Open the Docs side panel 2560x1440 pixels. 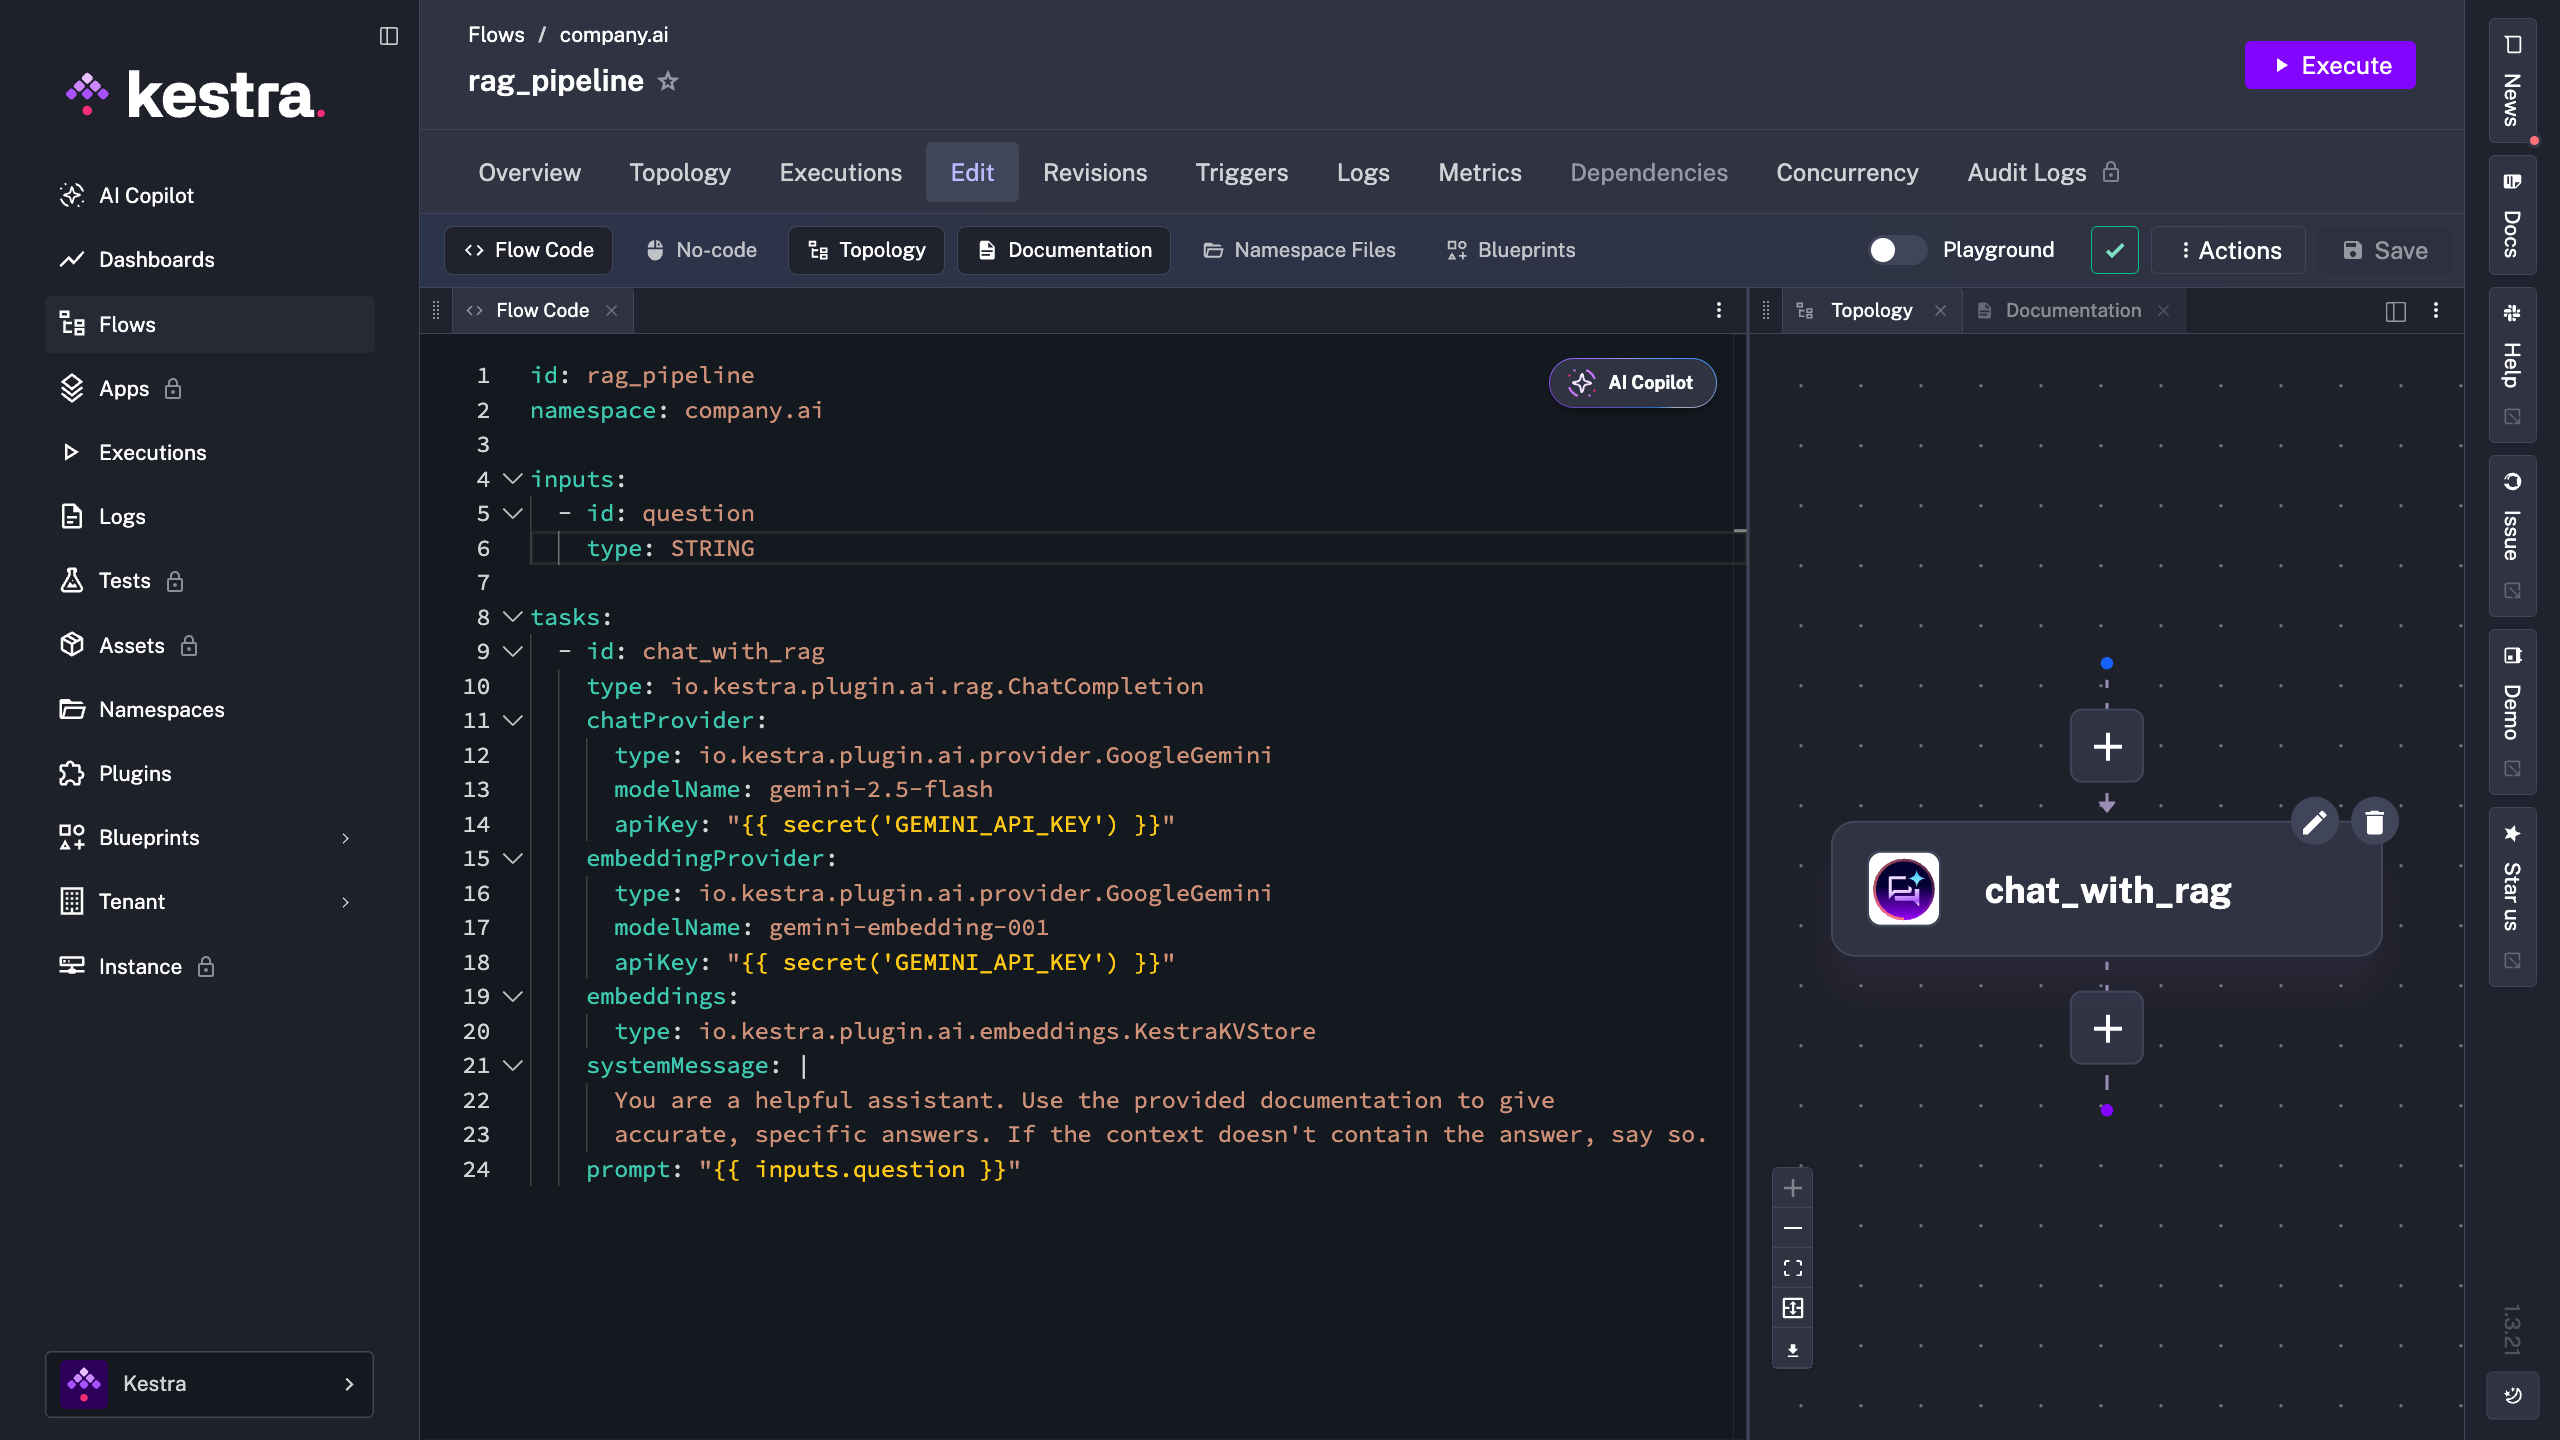pyautogui.click(x=2512, y=215)
